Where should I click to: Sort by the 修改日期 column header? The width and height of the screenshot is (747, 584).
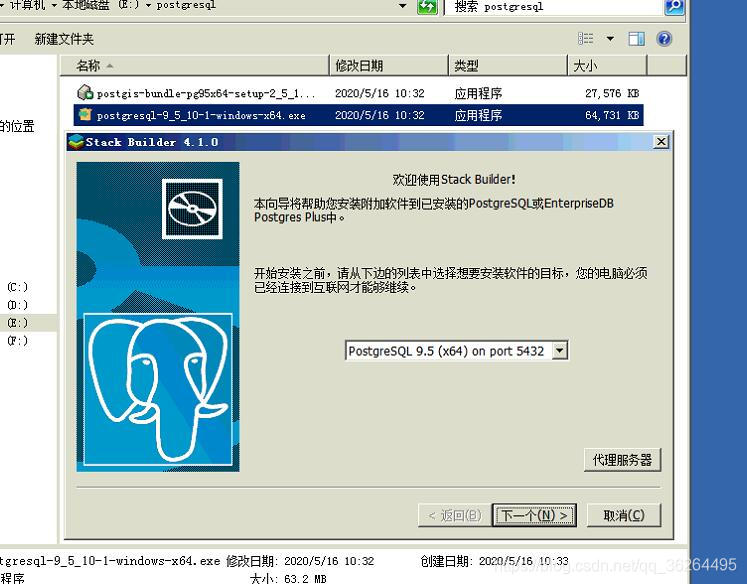point(389,65)
